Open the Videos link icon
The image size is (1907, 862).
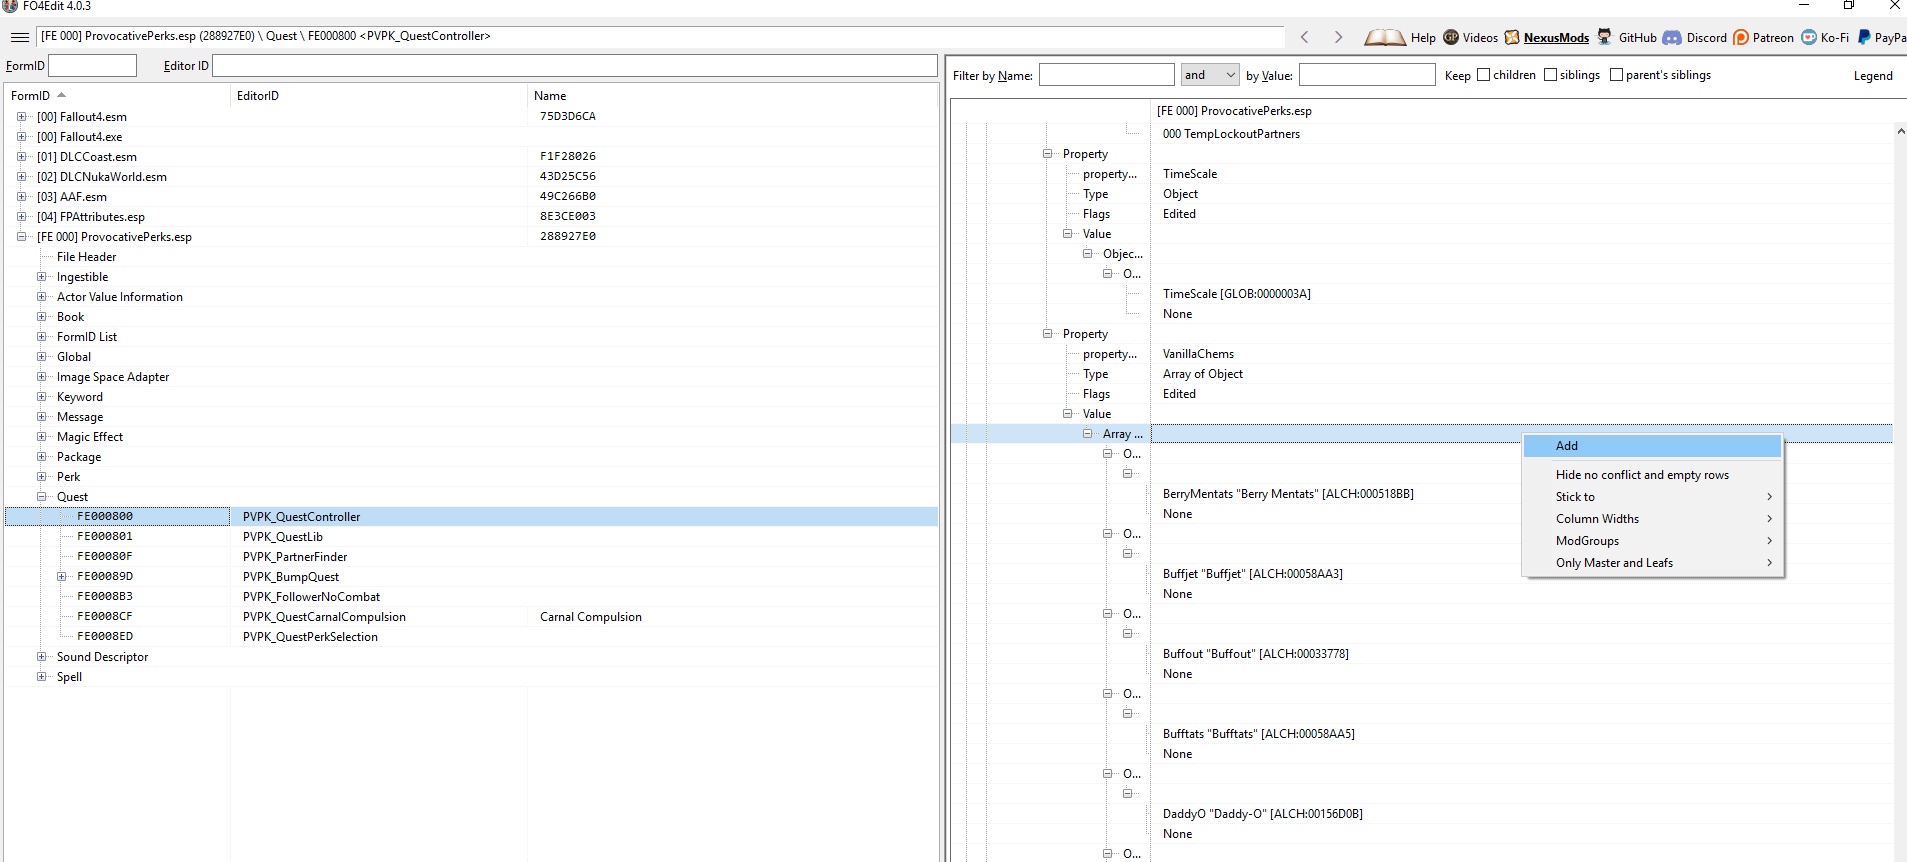point(1451,37)
